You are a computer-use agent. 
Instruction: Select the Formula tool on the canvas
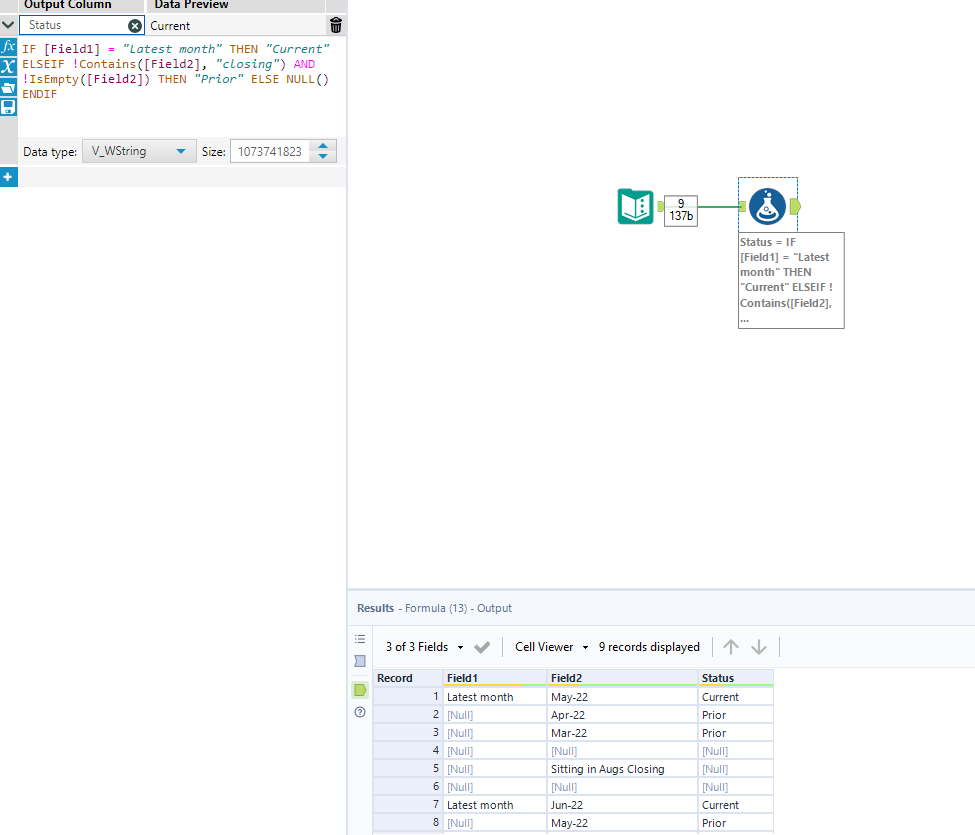(767, 207)
